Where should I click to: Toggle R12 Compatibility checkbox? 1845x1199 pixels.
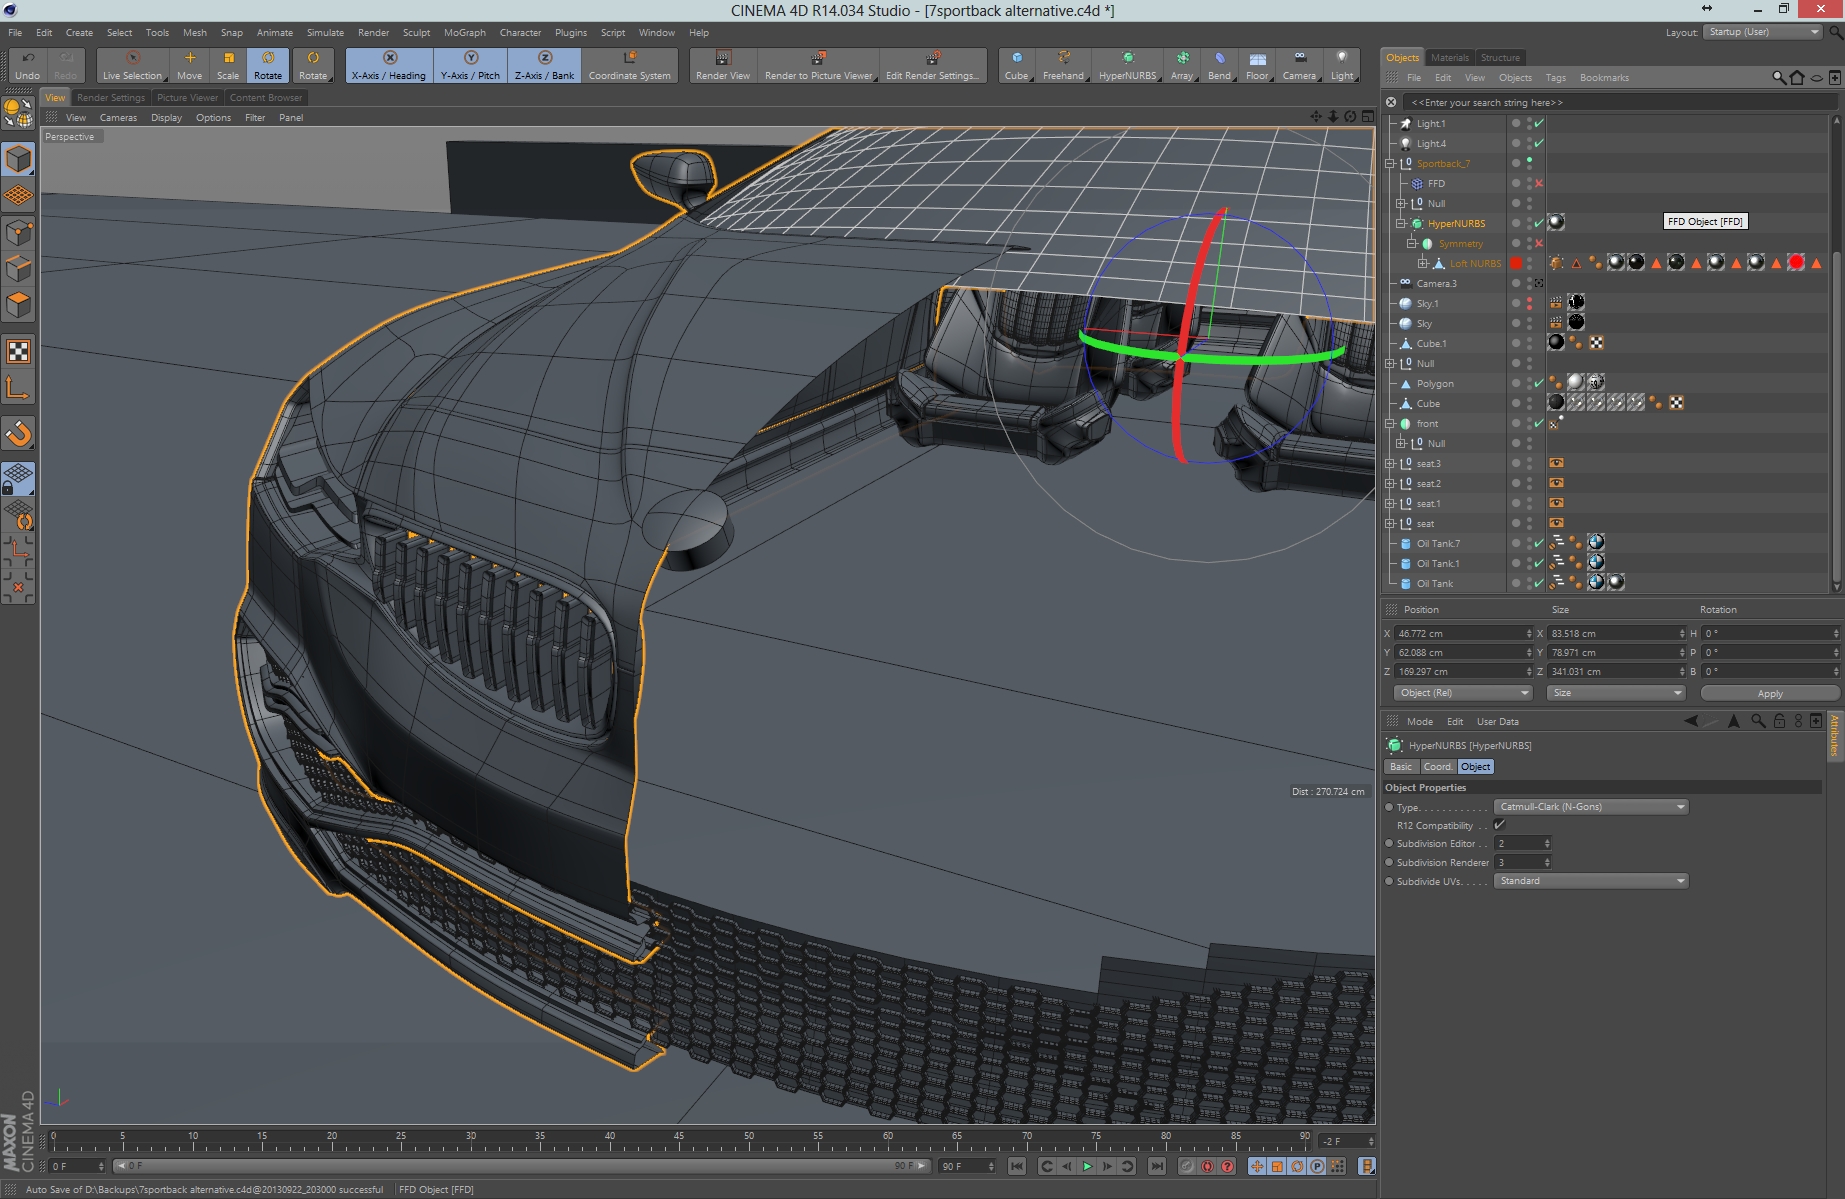point(1499,825)
